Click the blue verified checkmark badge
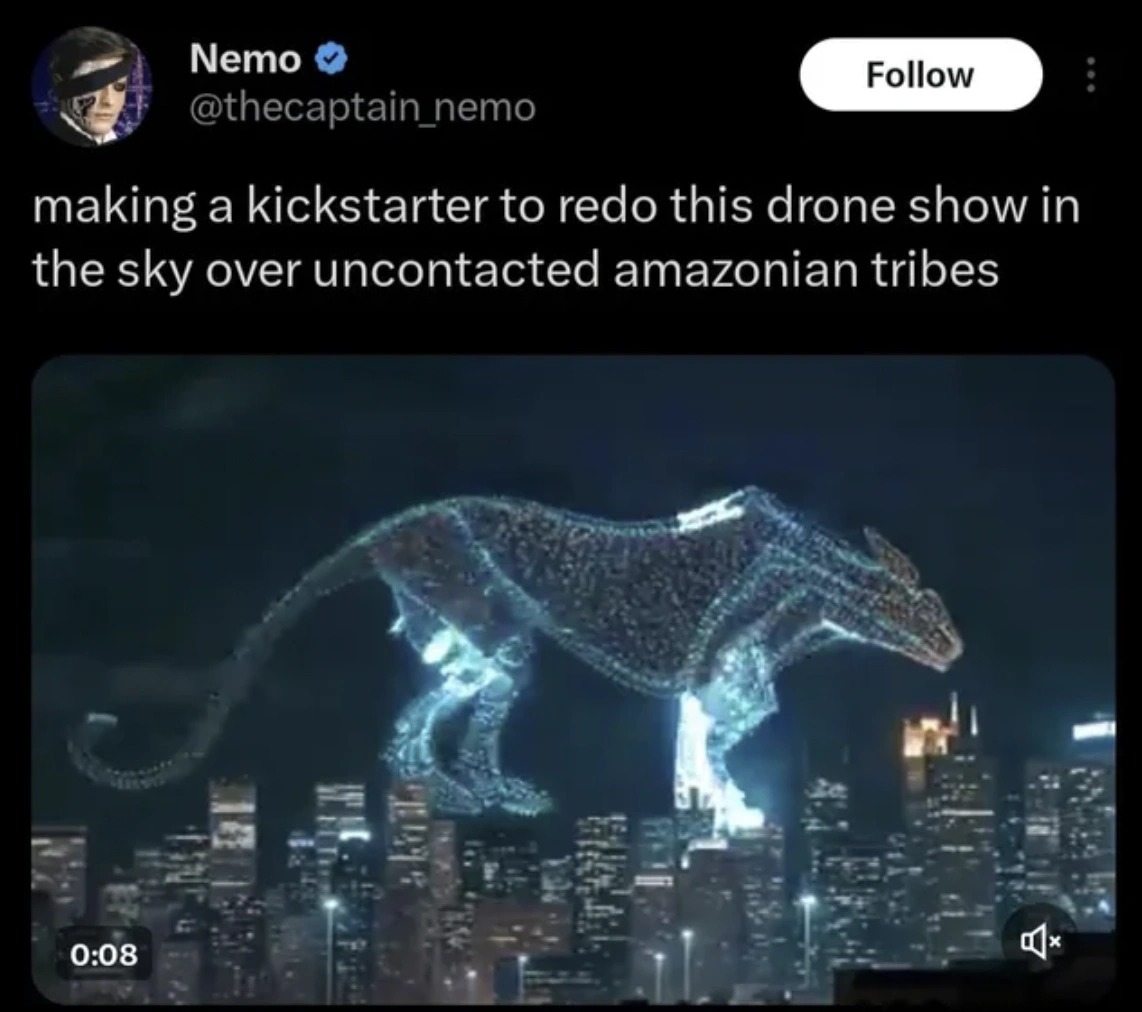 pyautogui.click(x=331, y=59)
